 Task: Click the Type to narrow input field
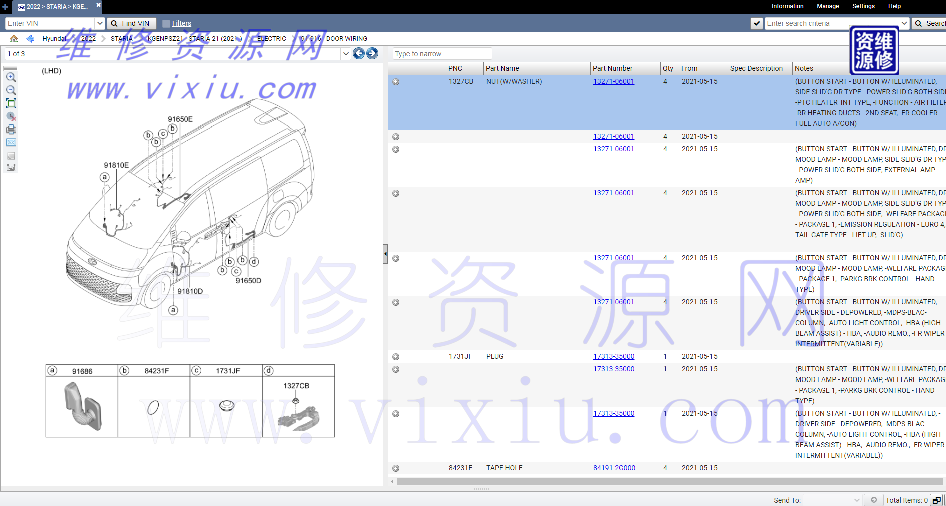tap(440, 53)
